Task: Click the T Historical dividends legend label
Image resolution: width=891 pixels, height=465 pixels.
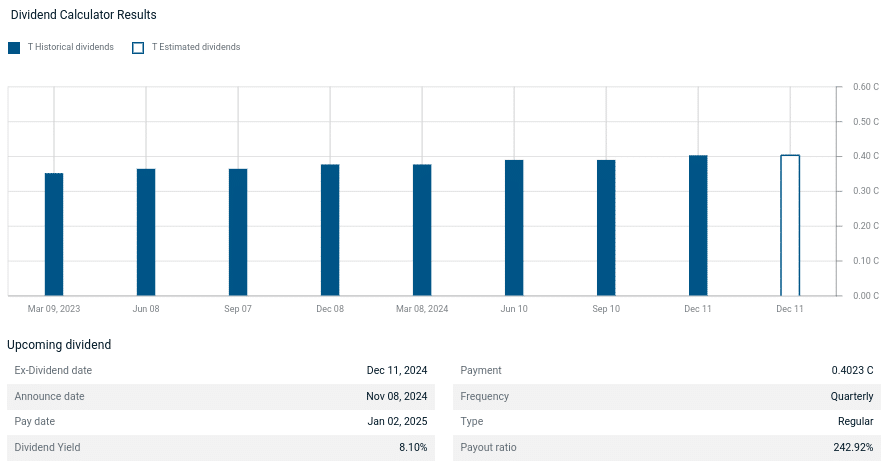Action: tap(70, 48)
